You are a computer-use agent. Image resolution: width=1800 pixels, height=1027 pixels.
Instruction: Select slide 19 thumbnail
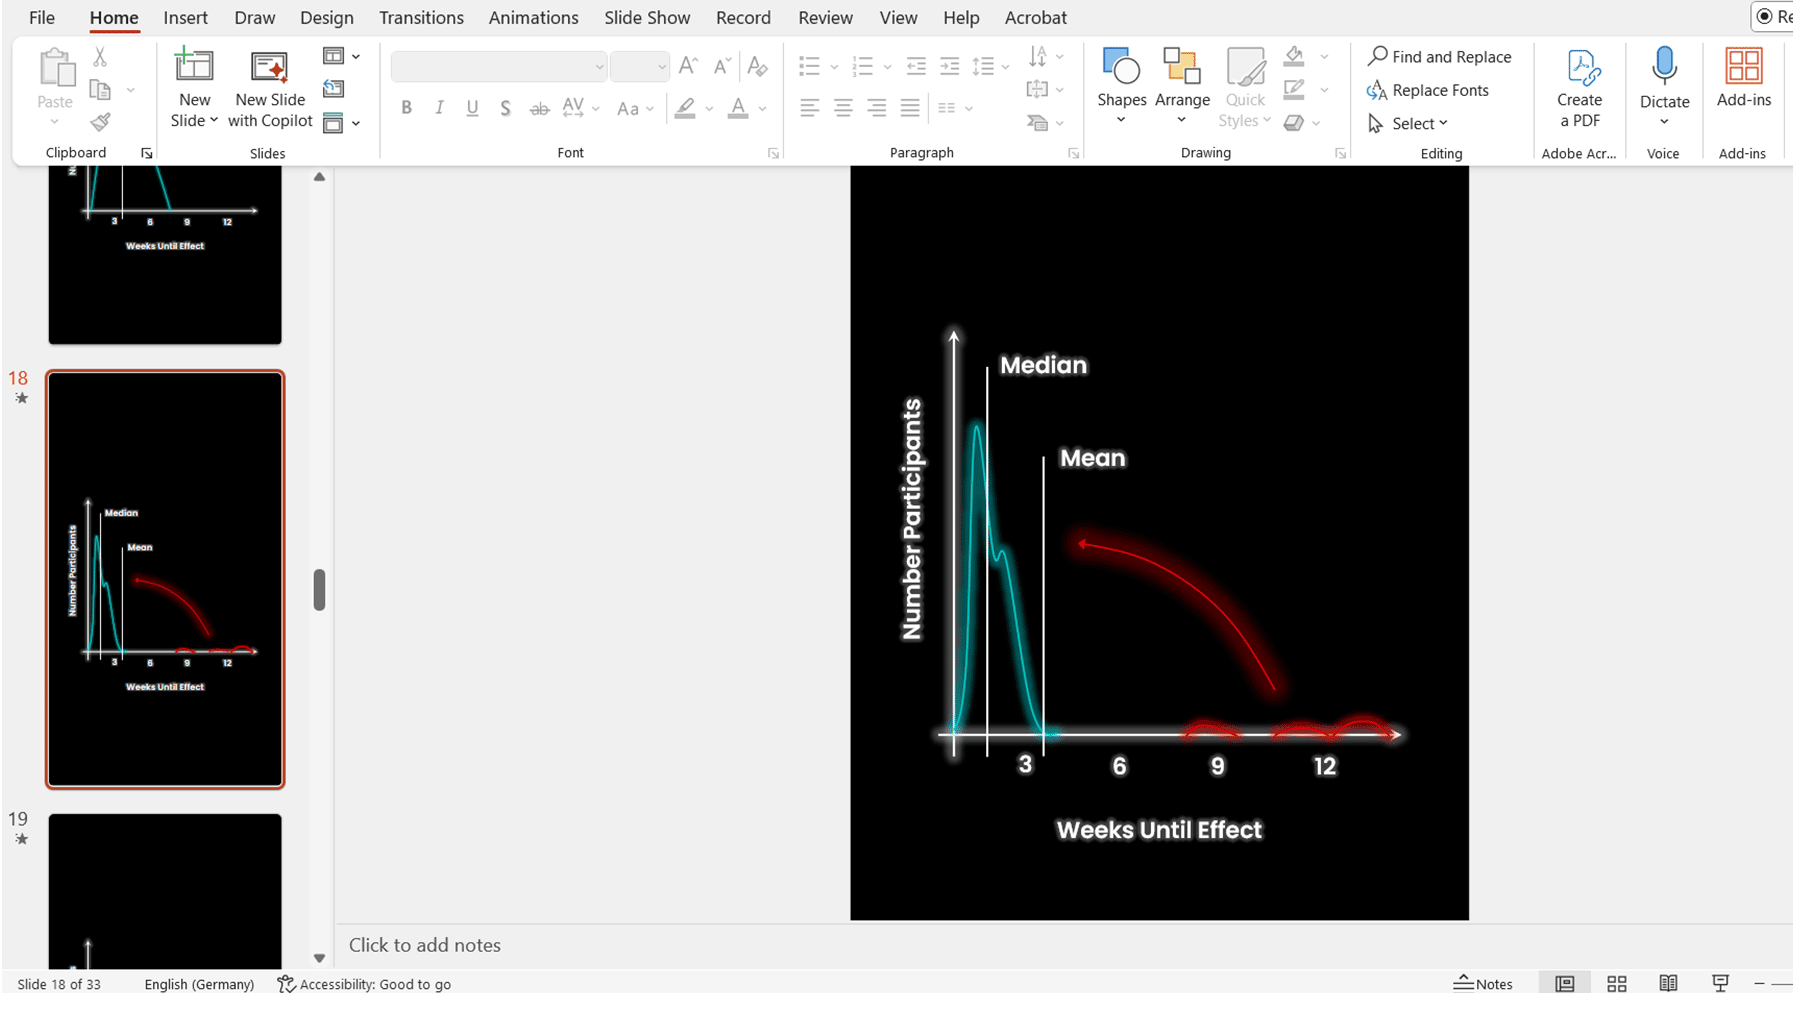tap(165, 890)
